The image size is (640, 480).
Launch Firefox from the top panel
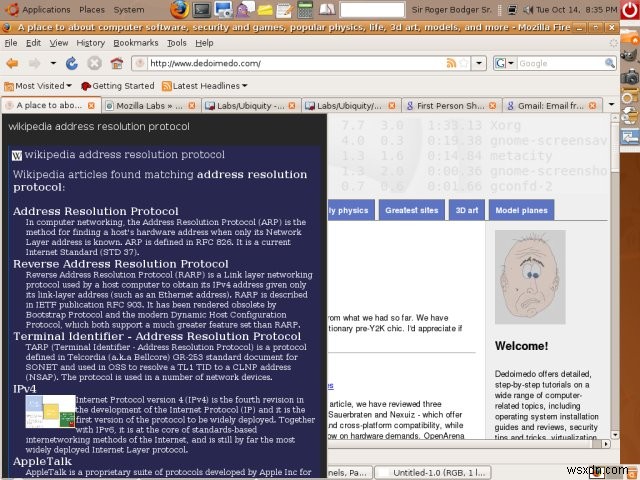point(180,10)
